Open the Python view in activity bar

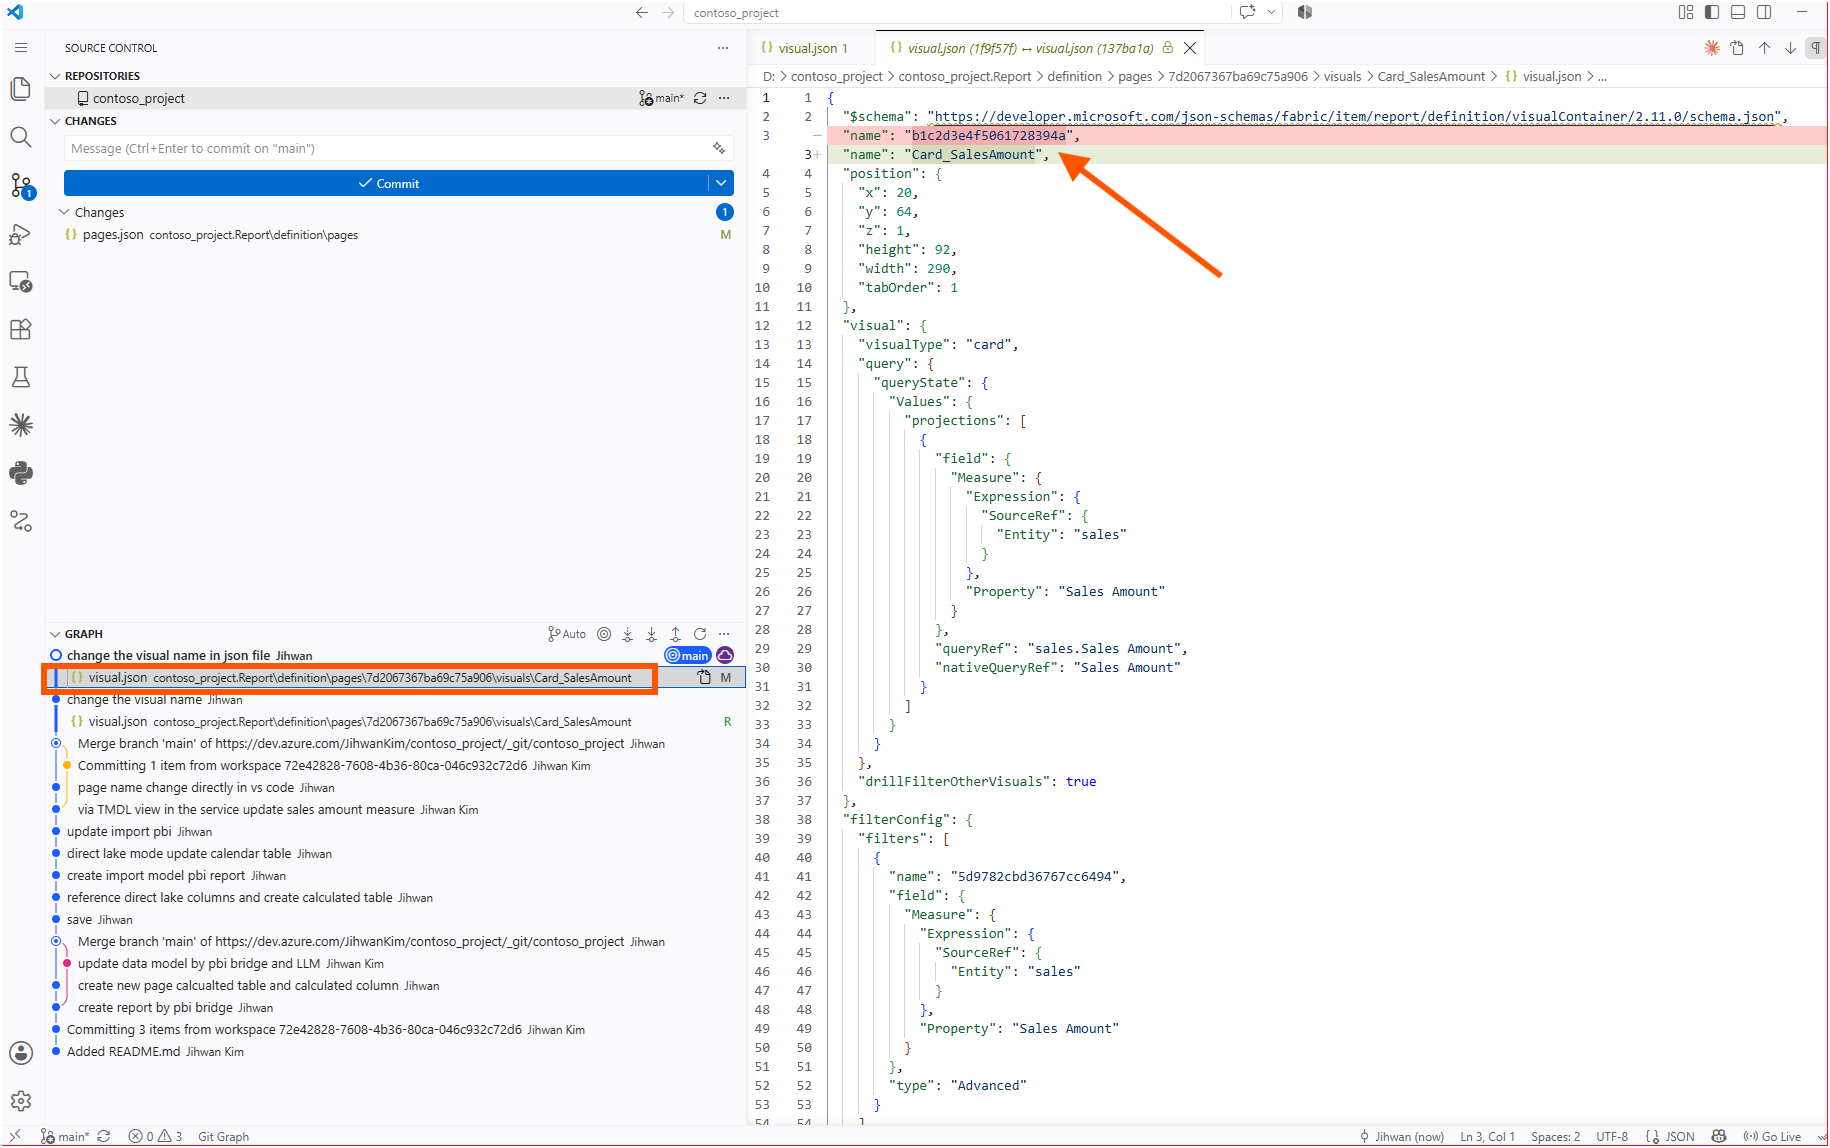[20, 473]
